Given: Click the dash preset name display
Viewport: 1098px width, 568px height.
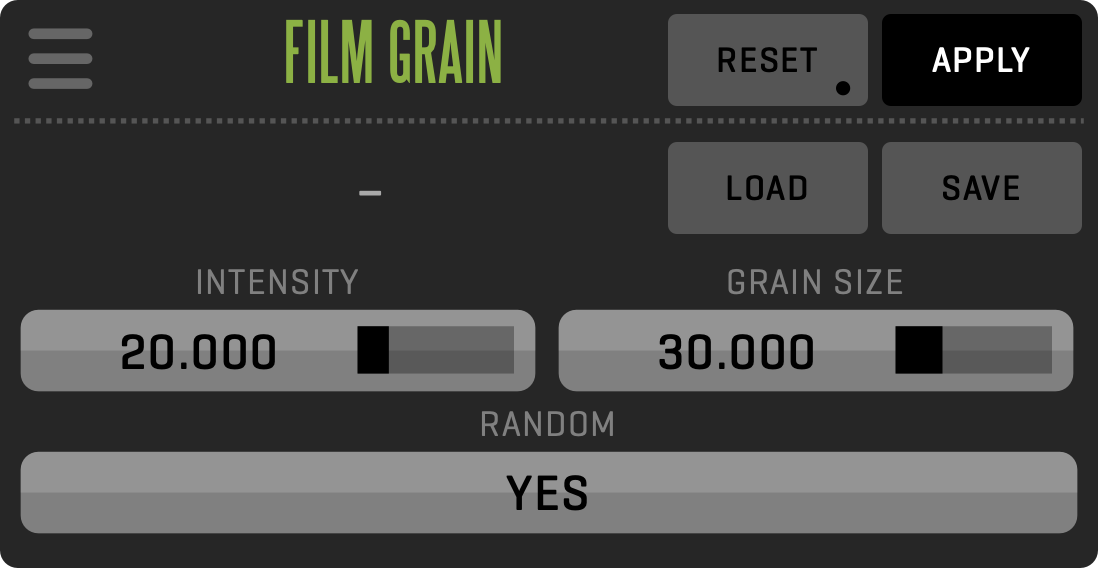Looking at the screenshot, I should coord(370,191).
